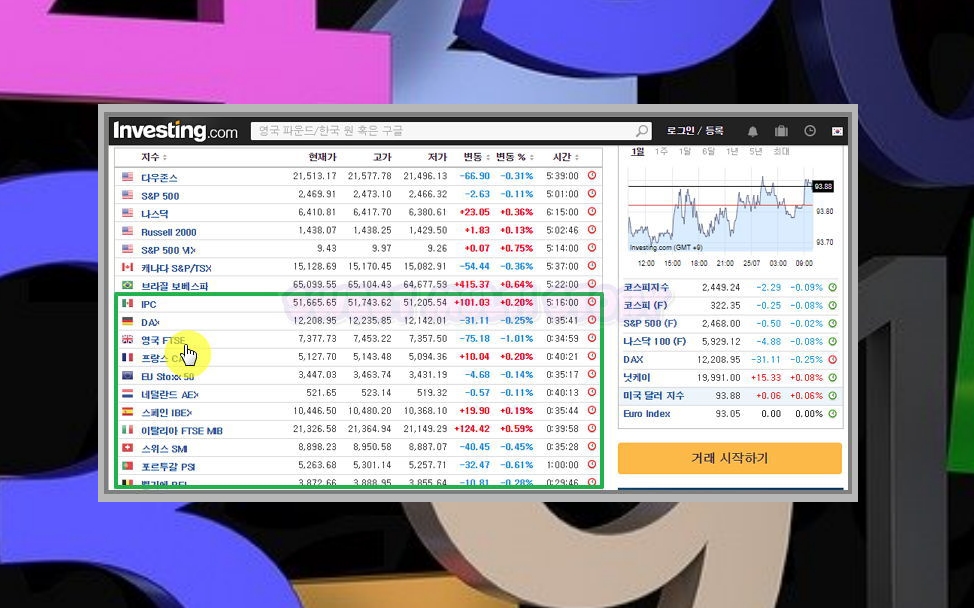Open the Euro Index sidebar link
This screenshot has height=608, width=974.
647,414
